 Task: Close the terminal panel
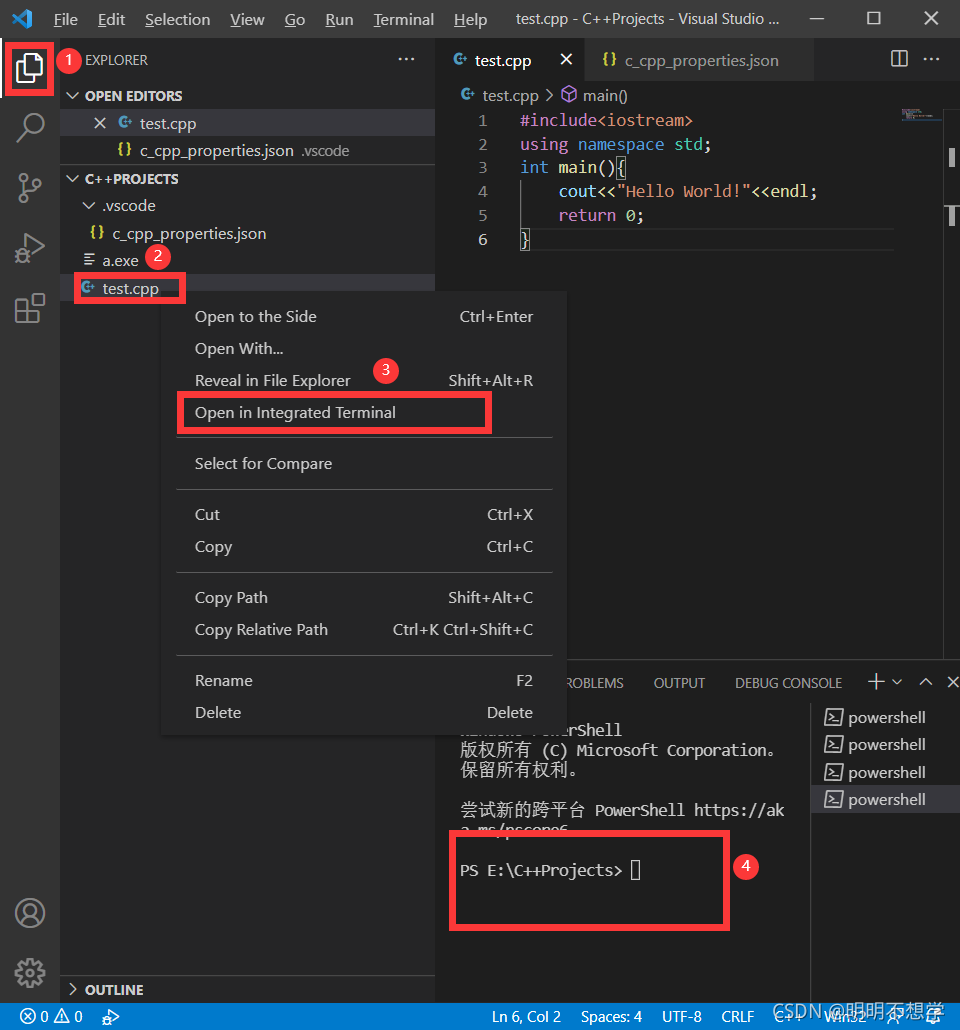pos(952,682)
